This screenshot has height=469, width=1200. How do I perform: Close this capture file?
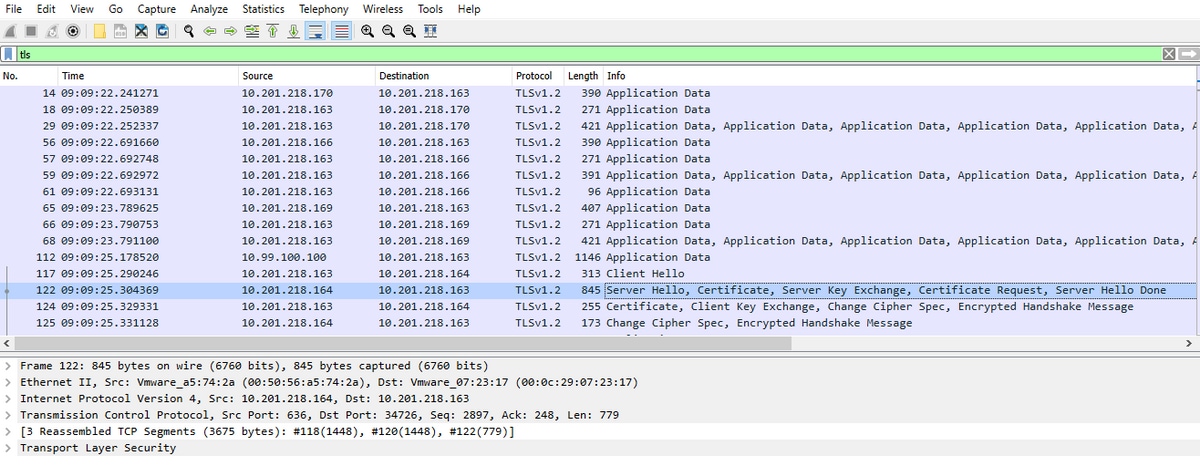[x=141, y=31]
